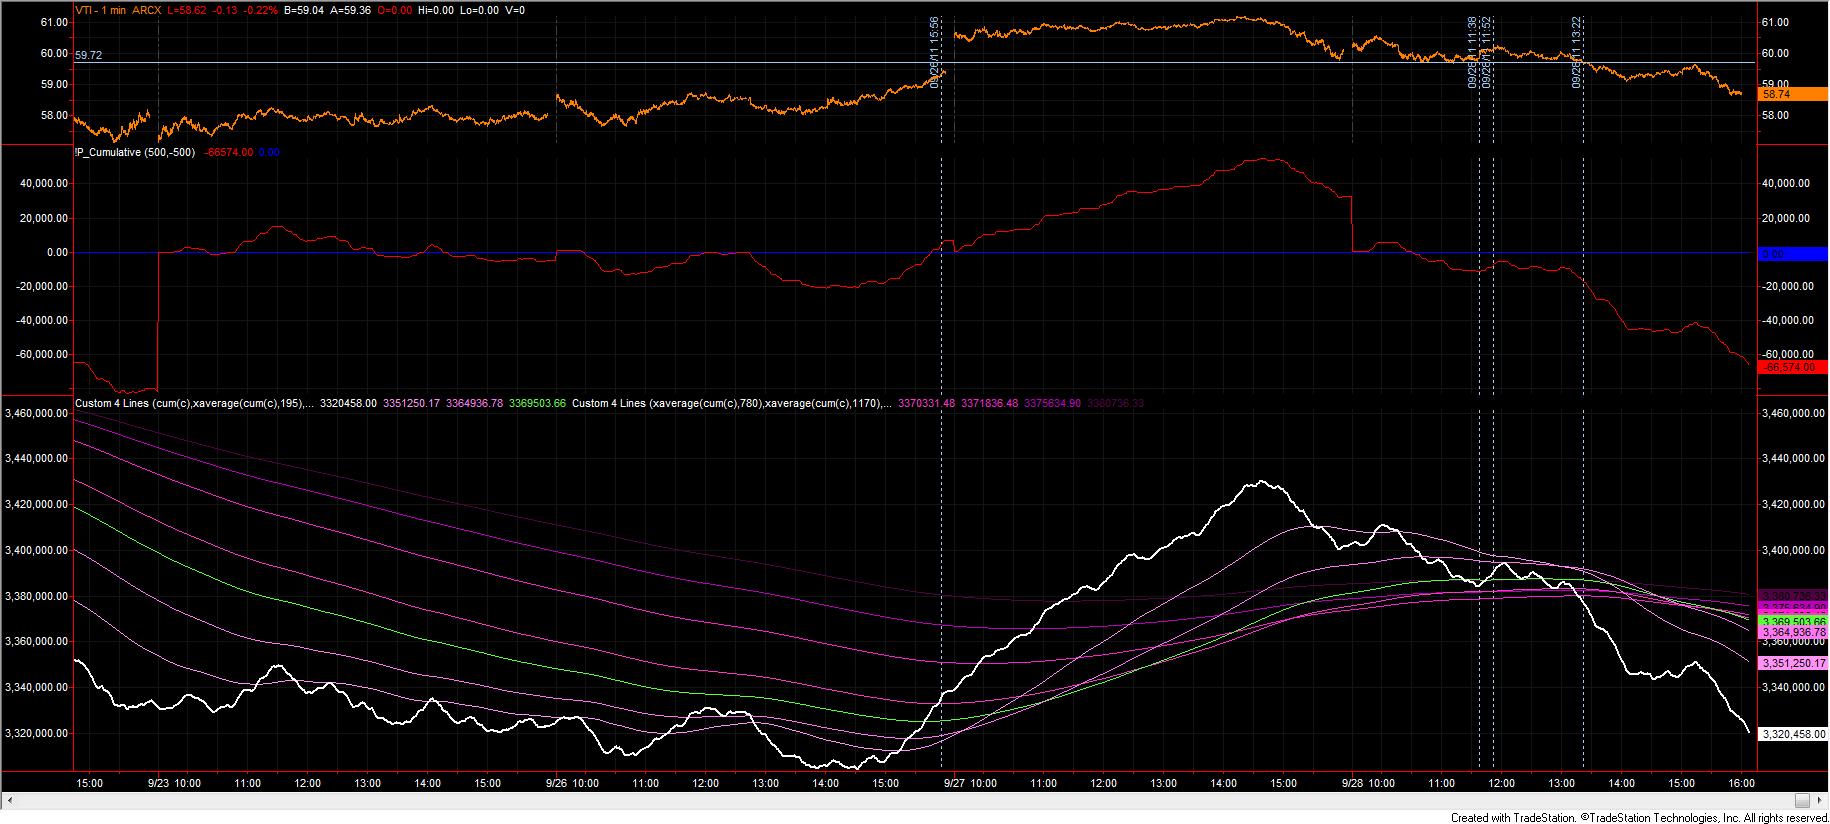Click the chart's horizontal scrollbar thumb
The height and width of the screenshot is (824, 1830).
coord(1802,801)
